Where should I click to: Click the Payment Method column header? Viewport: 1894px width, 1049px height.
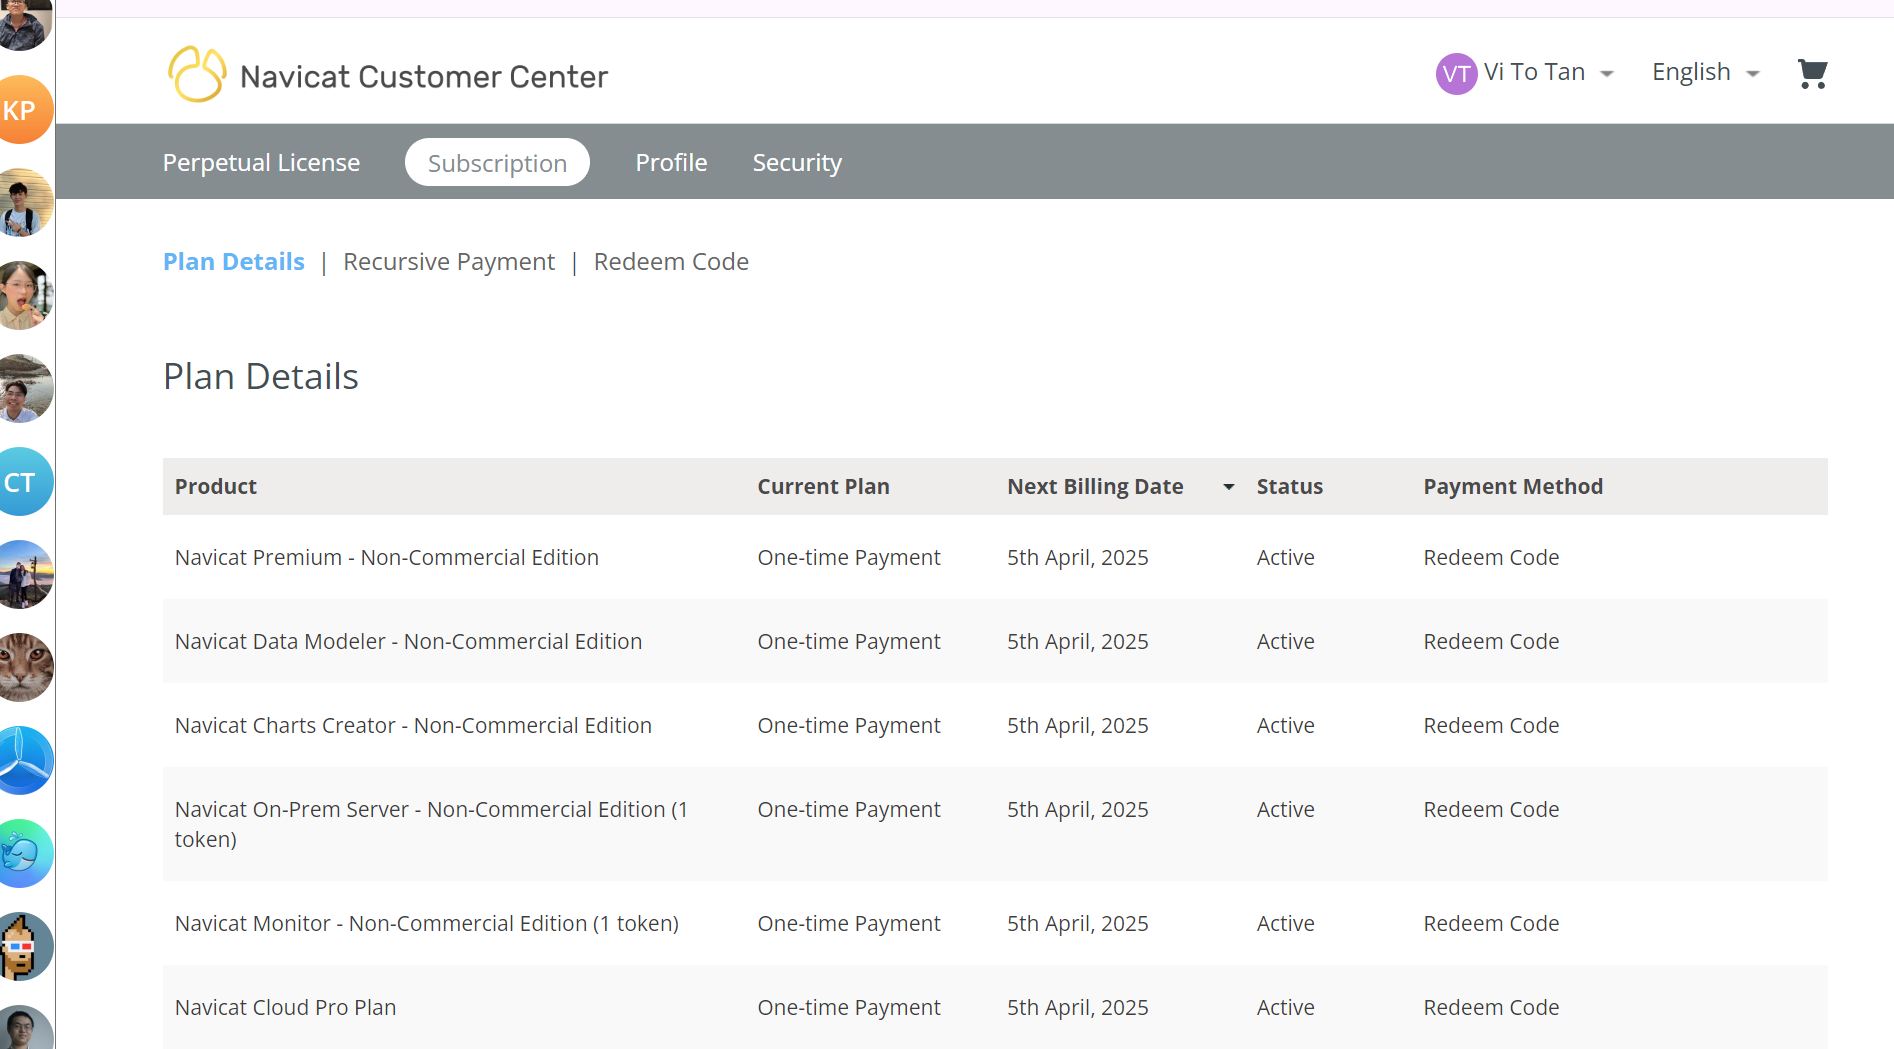pyautogui.click(x=1513, y=487)
